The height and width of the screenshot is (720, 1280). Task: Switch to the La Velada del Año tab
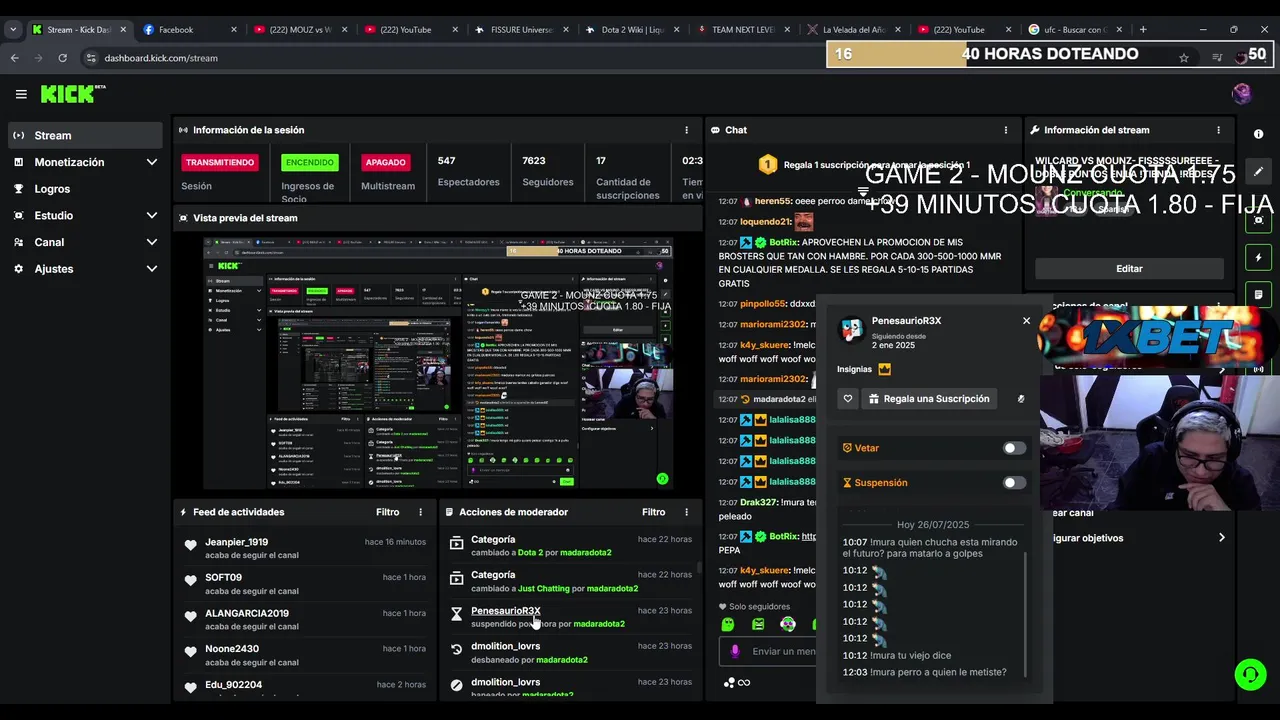tap(852, 29)
